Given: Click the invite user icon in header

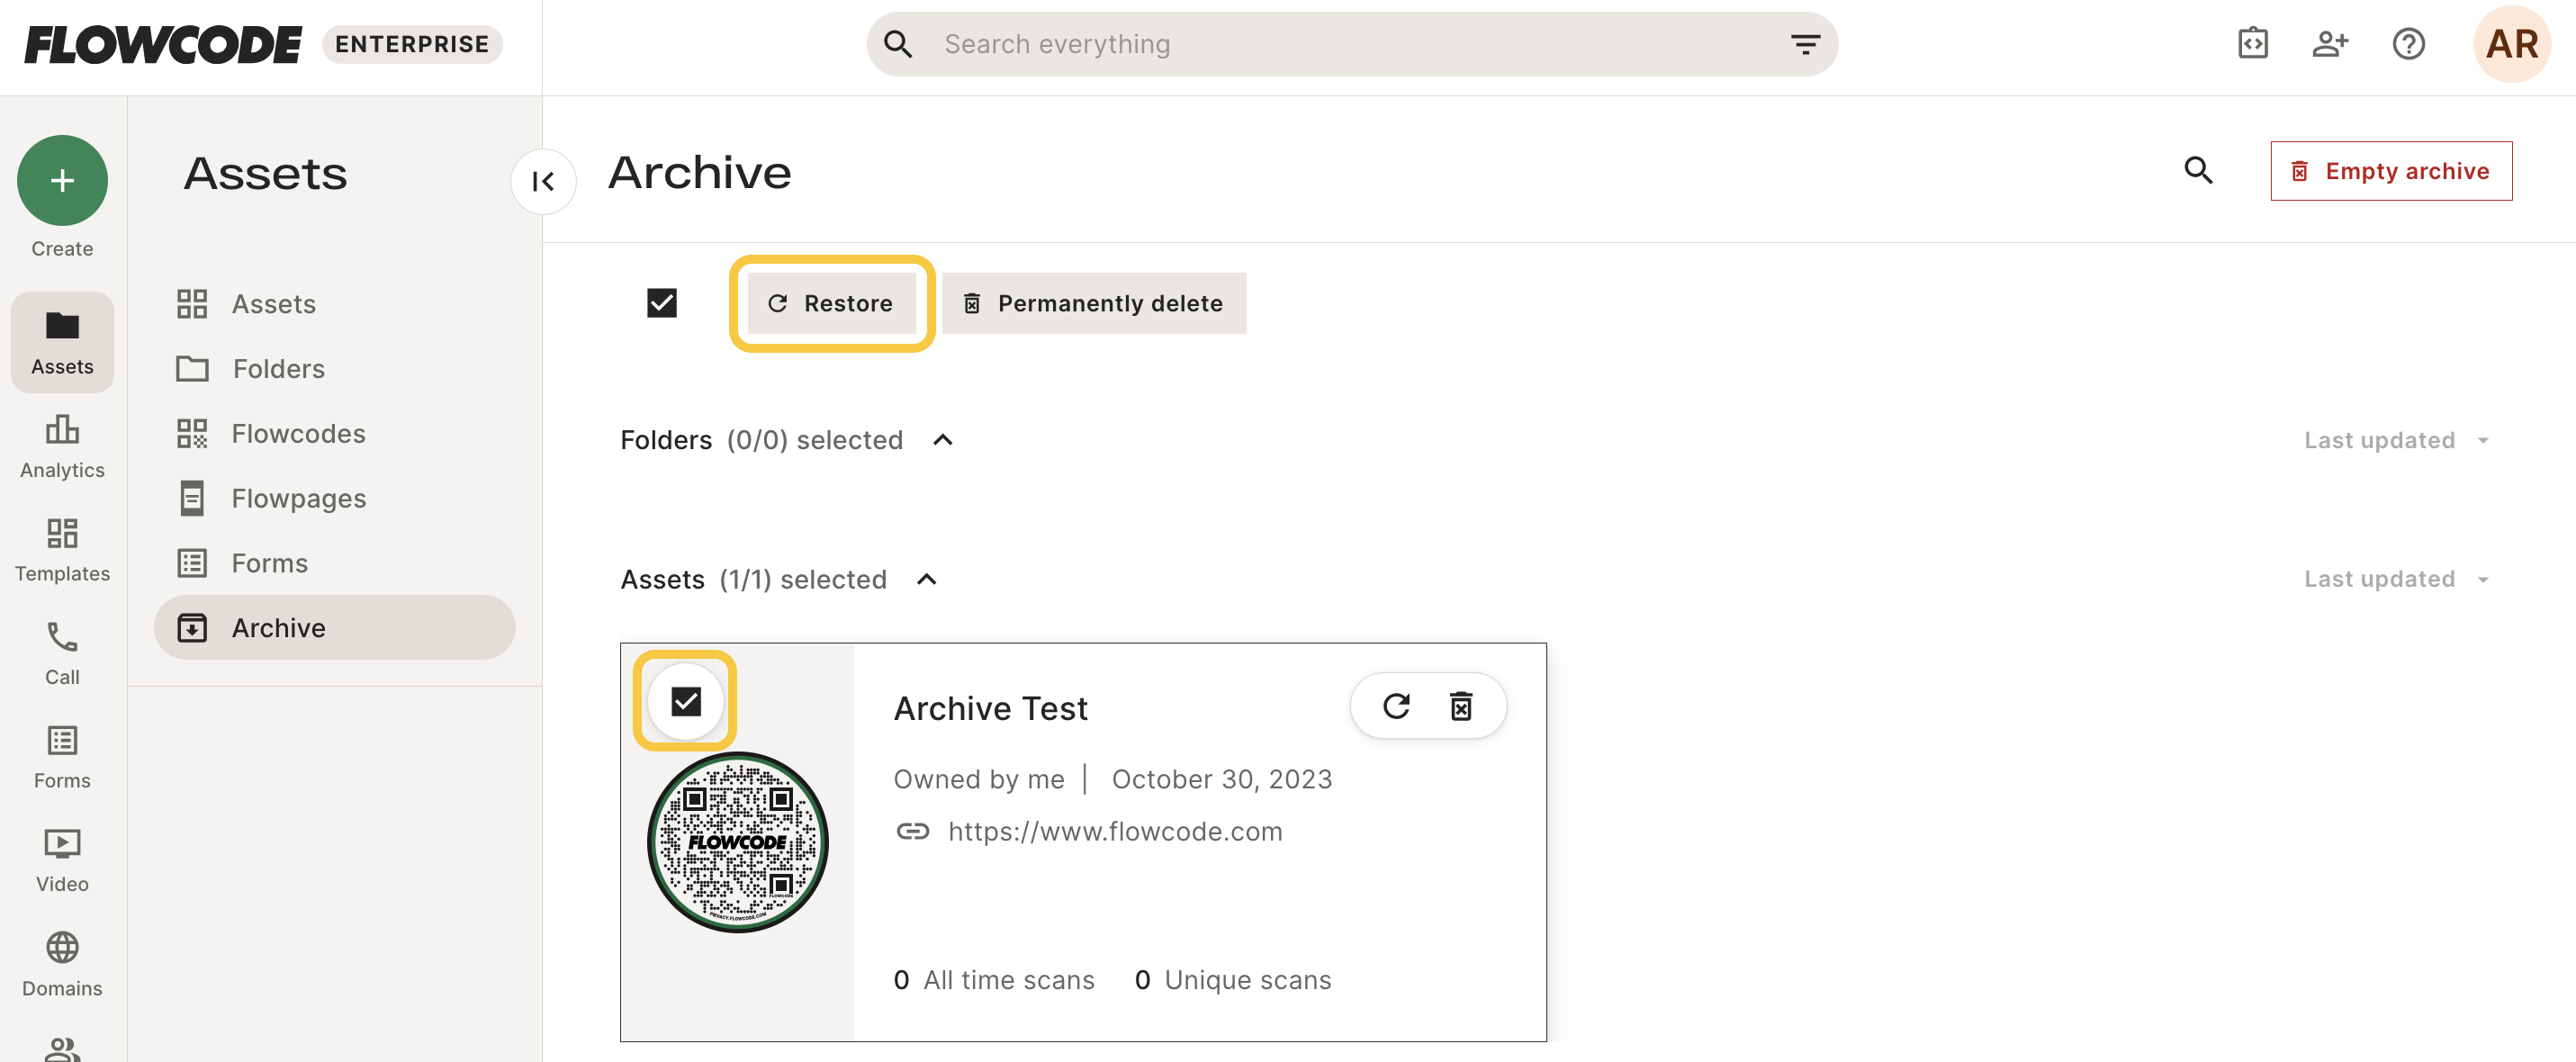Looking at the screenshot, I should tap(2331, 44).
